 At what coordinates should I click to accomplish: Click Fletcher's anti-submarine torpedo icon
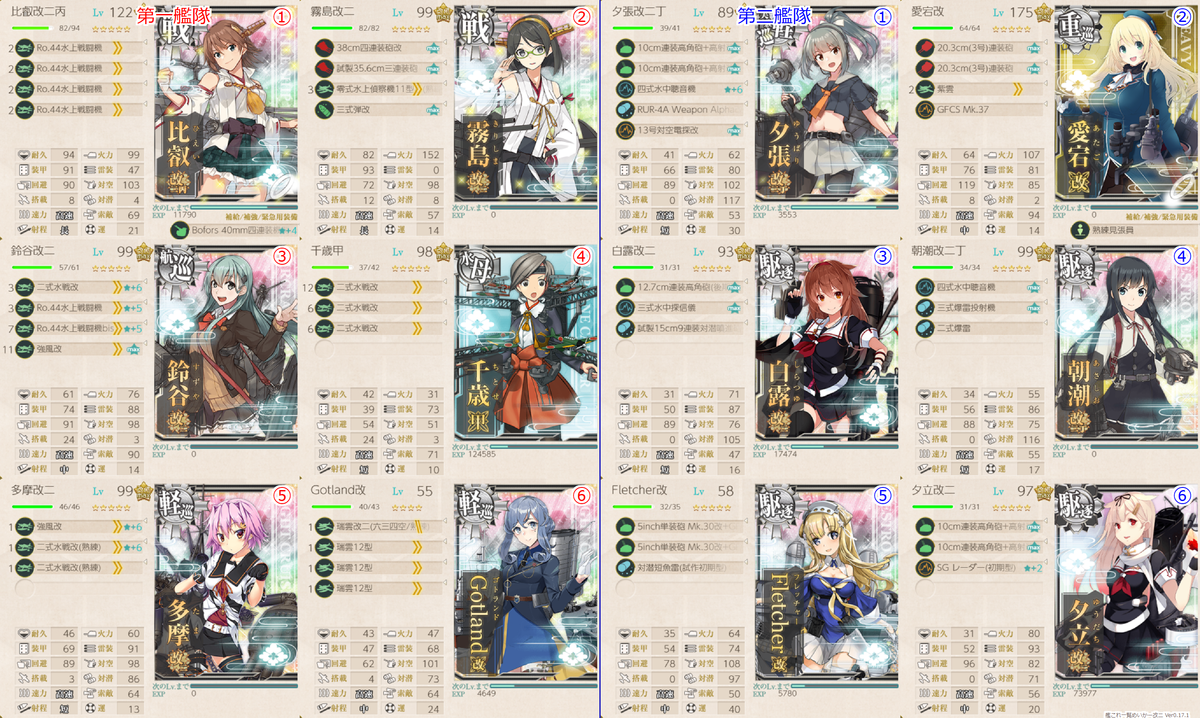623,567
